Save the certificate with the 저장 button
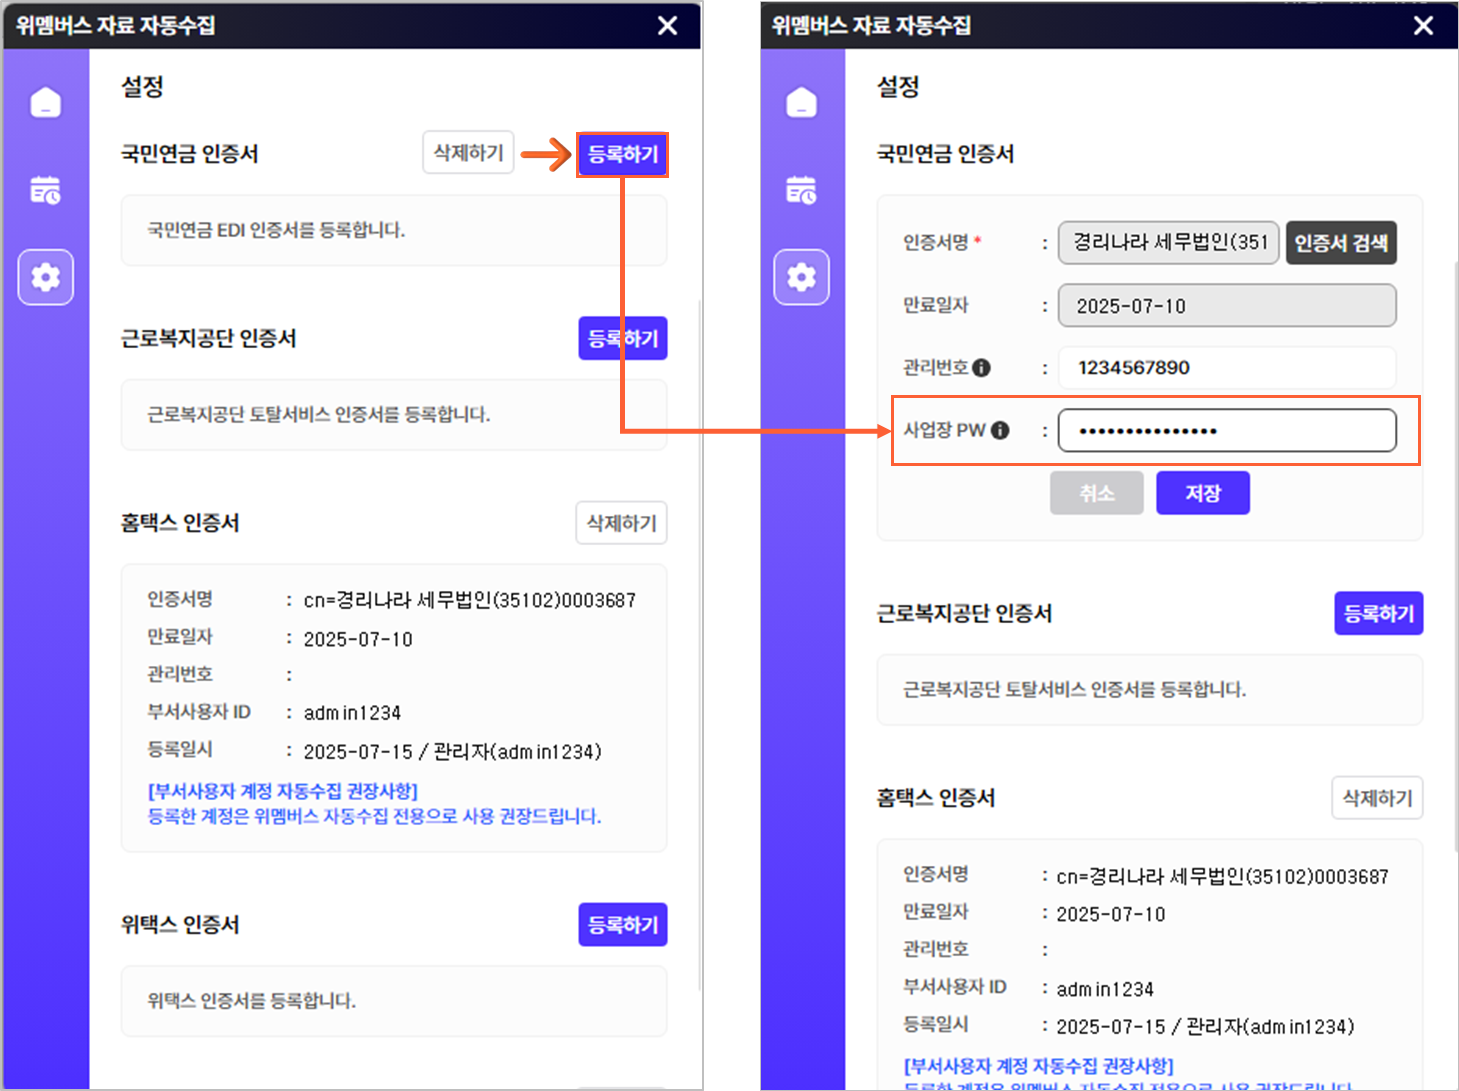1459x1091 pixels. [x=1203, y=493]
